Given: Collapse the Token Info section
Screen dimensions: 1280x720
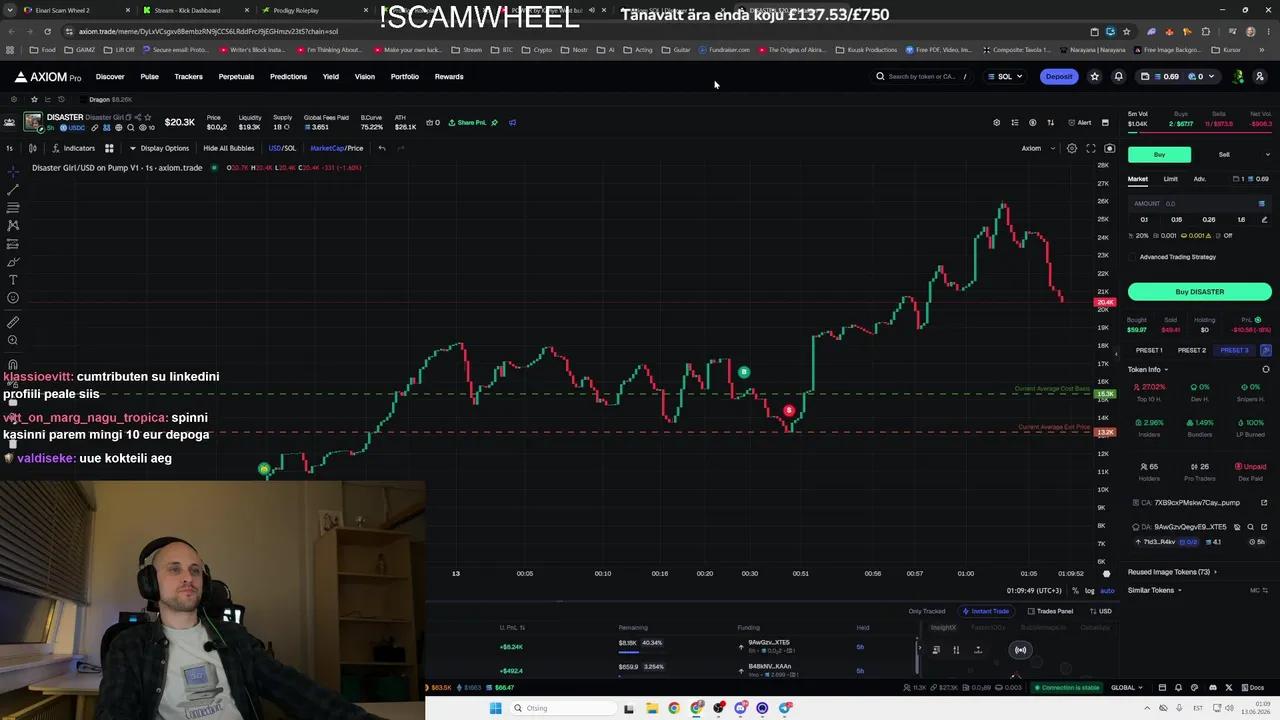Looking at the screenshot, I should pyautogui.click(x=1148, y=369).
